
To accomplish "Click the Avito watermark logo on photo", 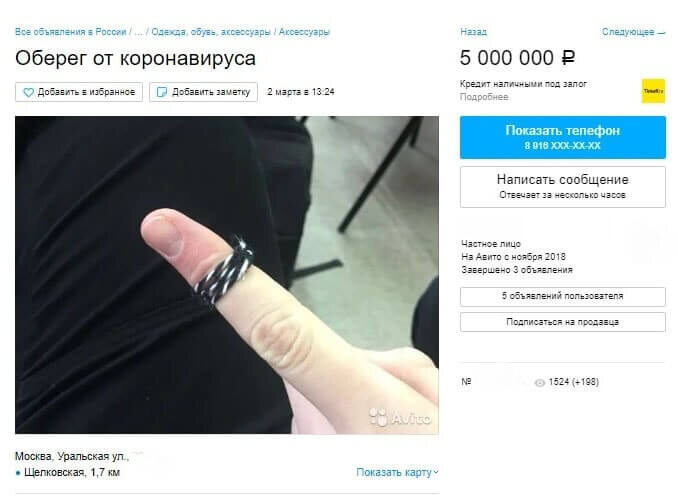I will click(x=401, y=418).
